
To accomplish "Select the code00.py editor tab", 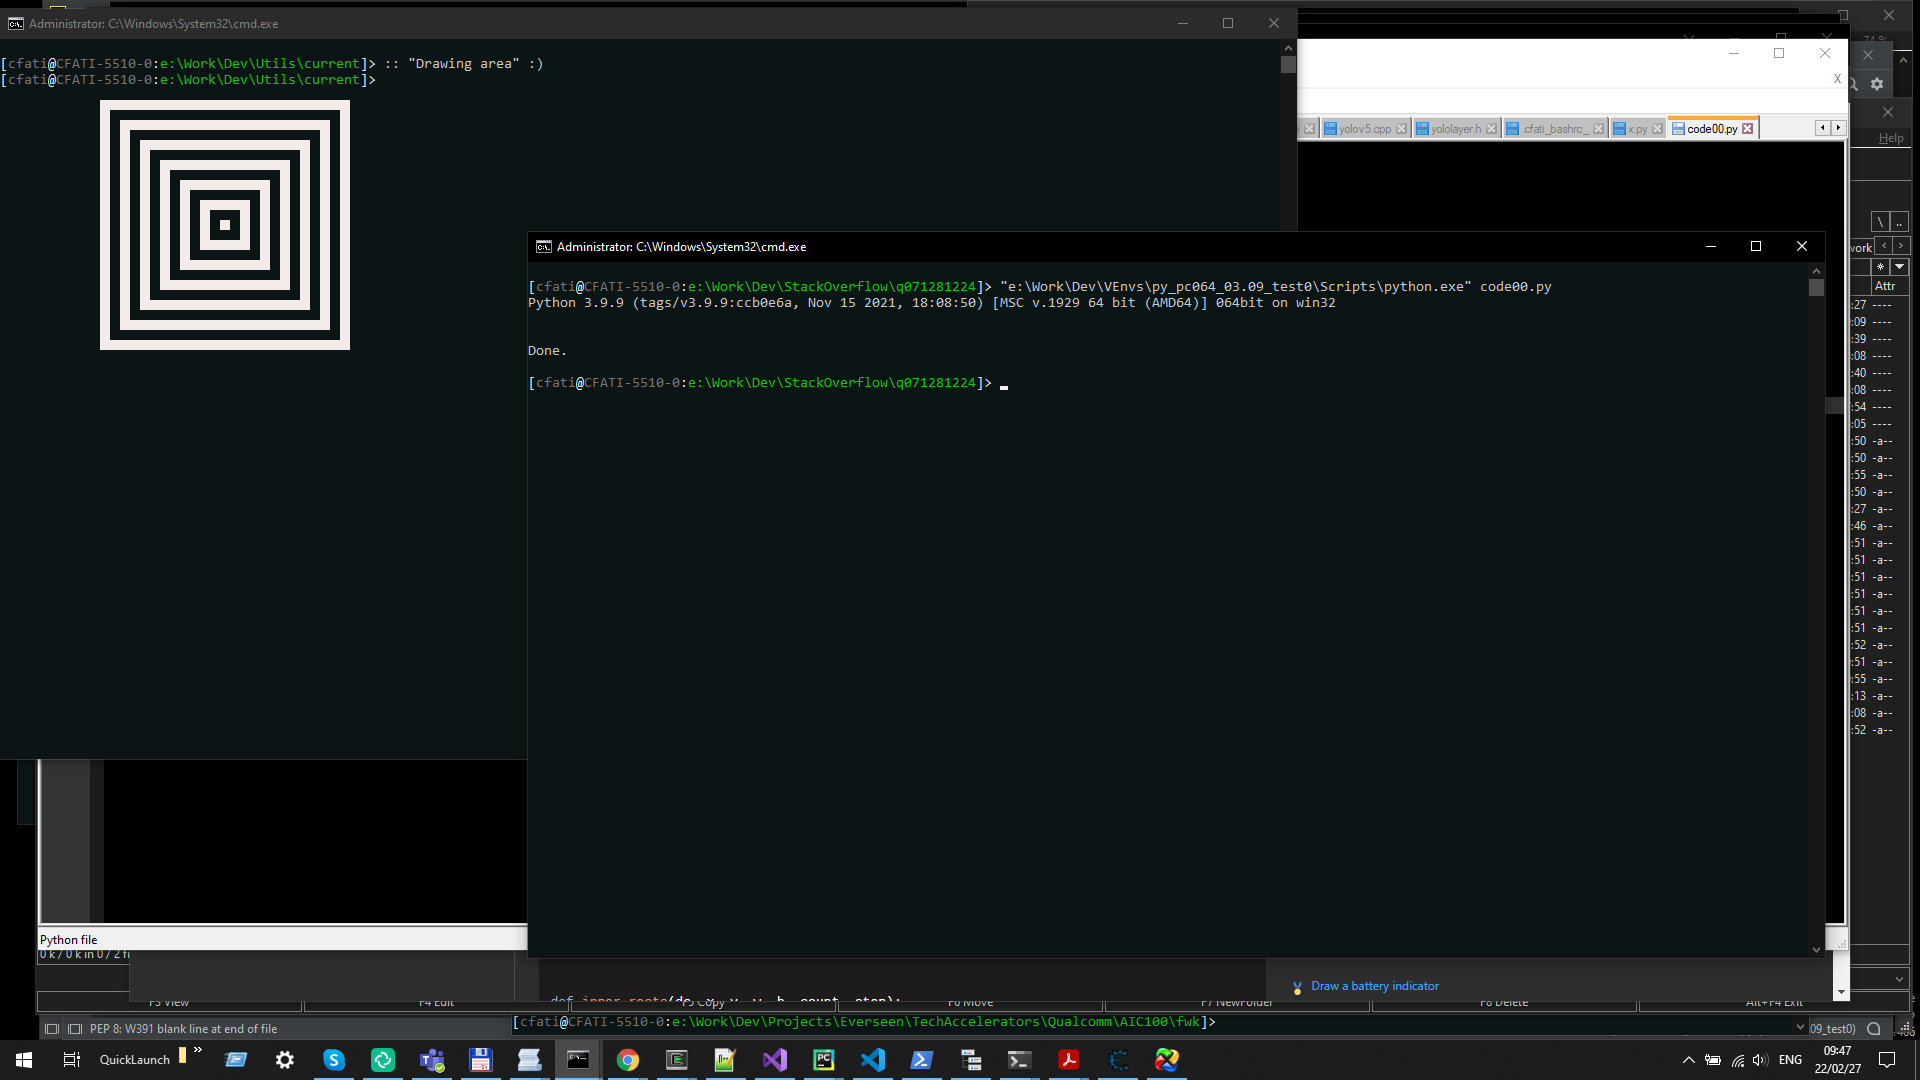I will (1711, 129).
